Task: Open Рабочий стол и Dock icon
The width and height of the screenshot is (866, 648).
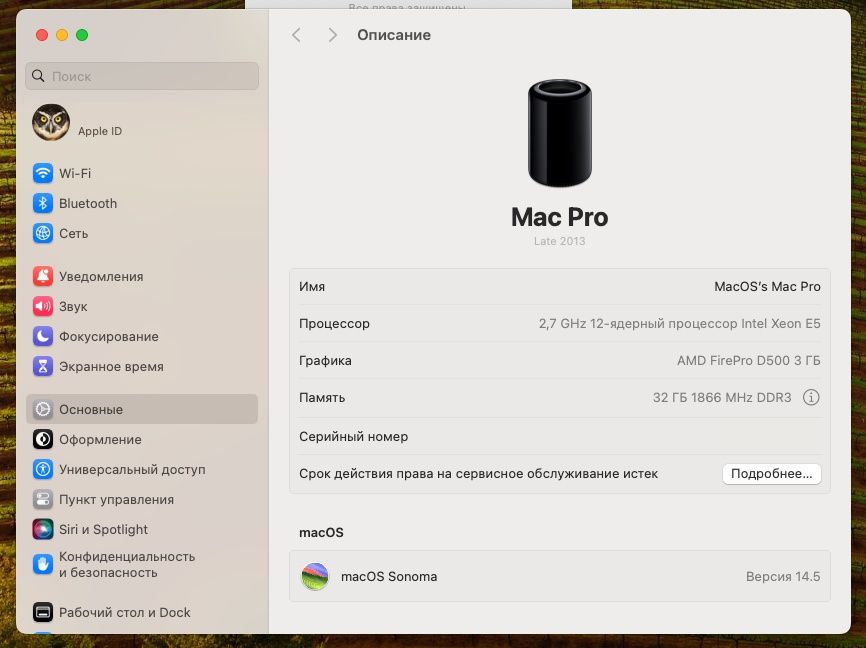Action: (43, 612)
